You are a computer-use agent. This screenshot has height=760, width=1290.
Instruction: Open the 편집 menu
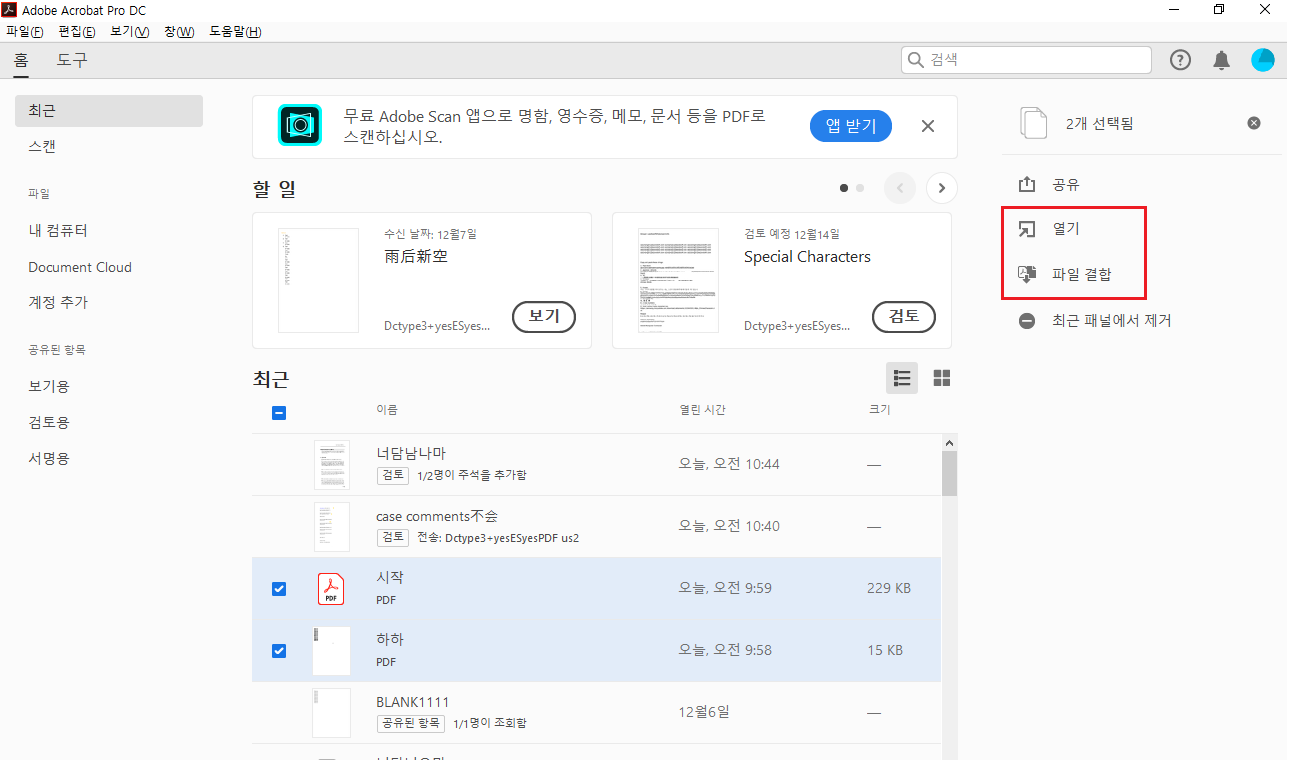(77, 32)
